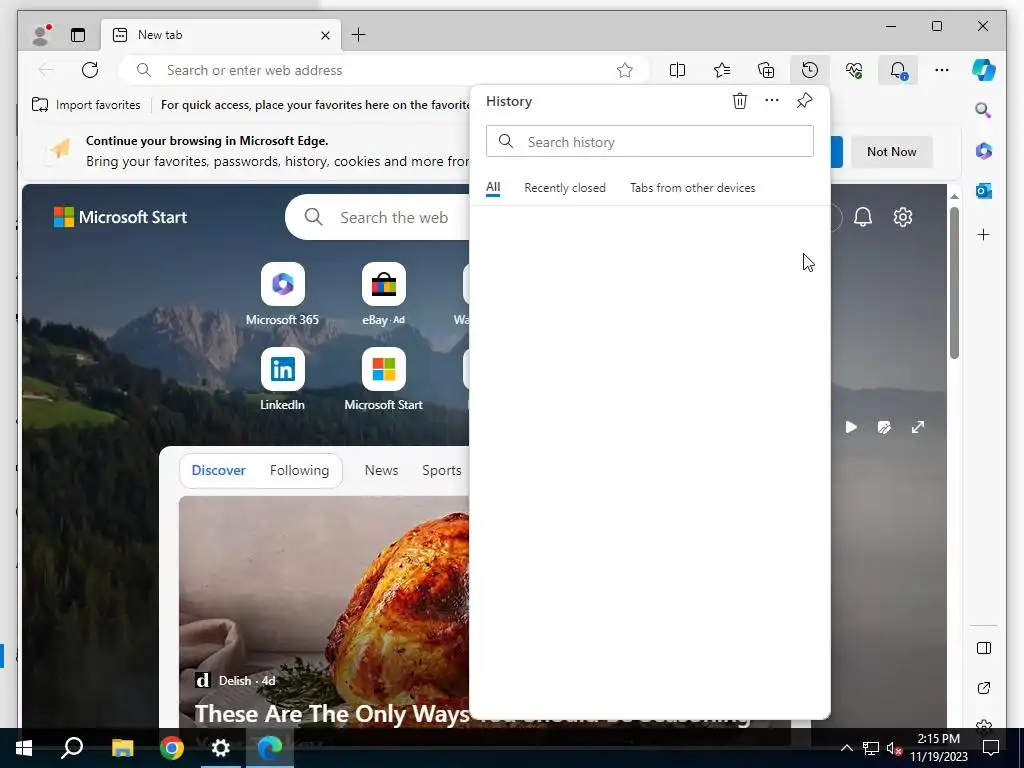
Task: Switch to Recently closed tab
Action: (565, 188)
